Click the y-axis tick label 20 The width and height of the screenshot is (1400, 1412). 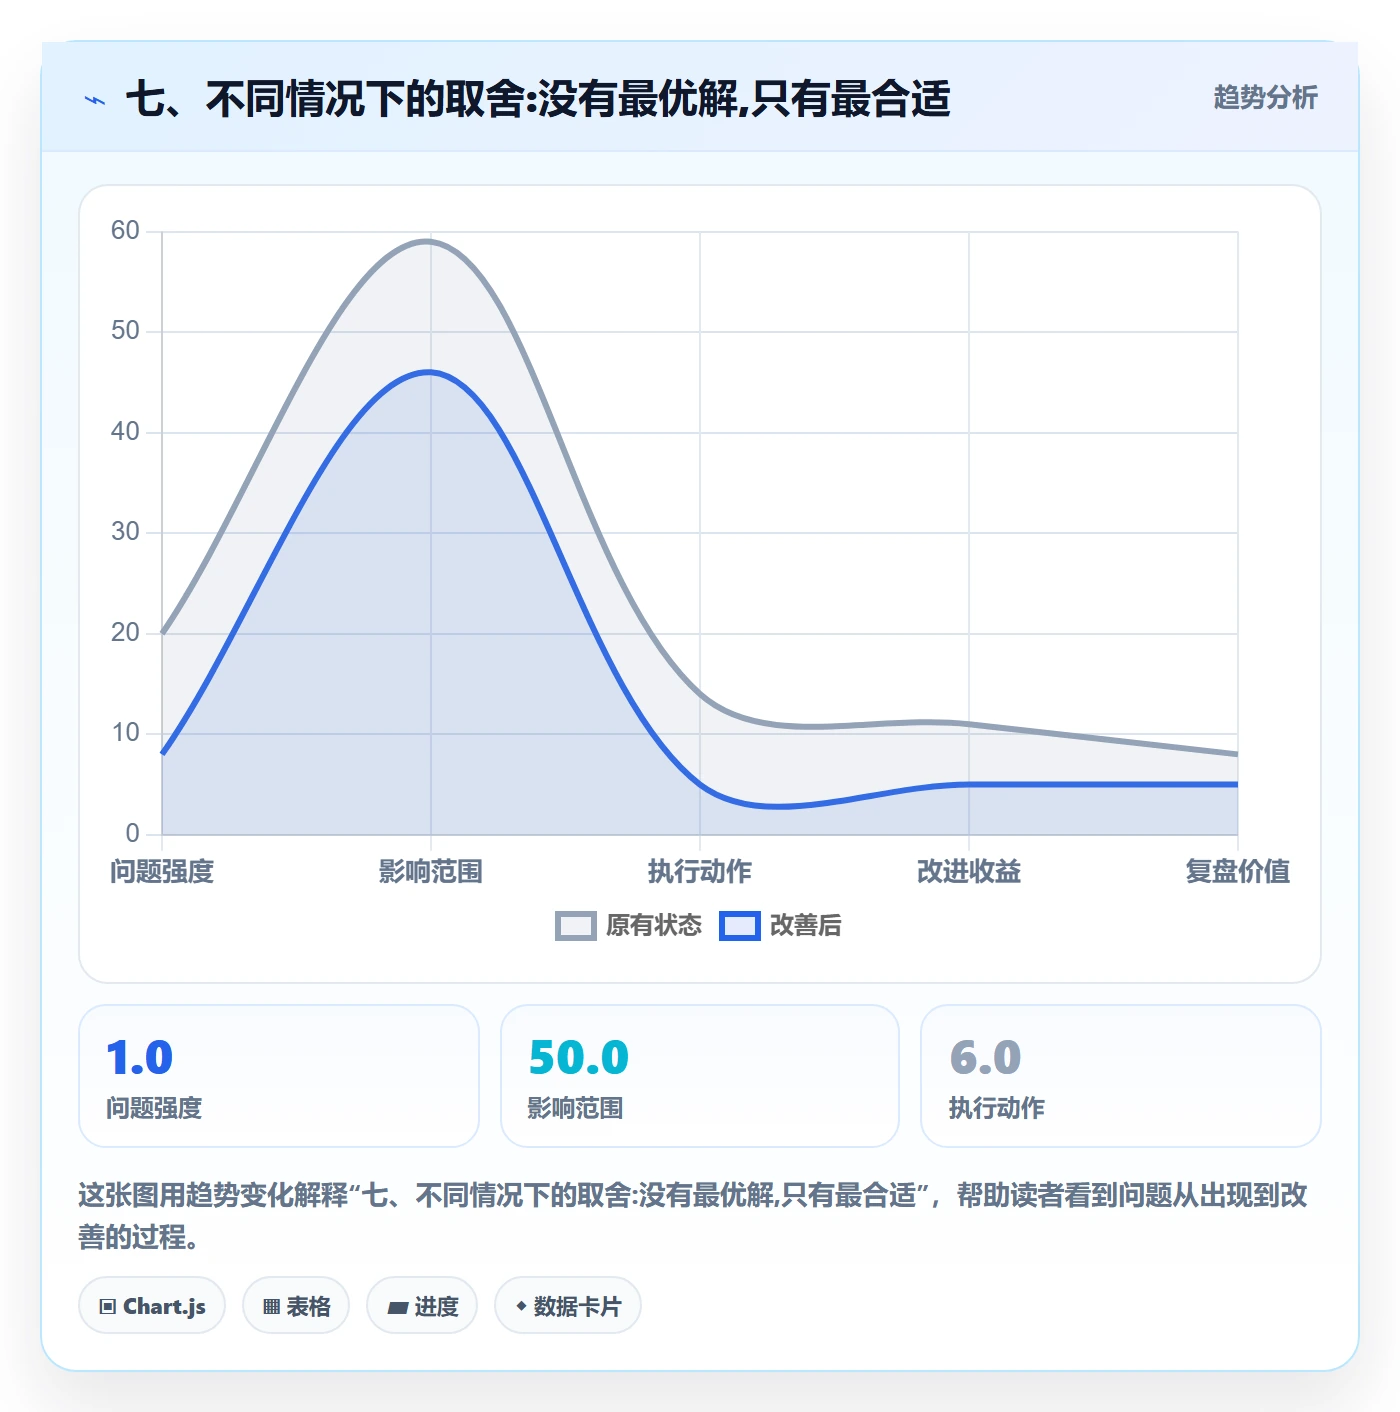[x=125, y=633]
